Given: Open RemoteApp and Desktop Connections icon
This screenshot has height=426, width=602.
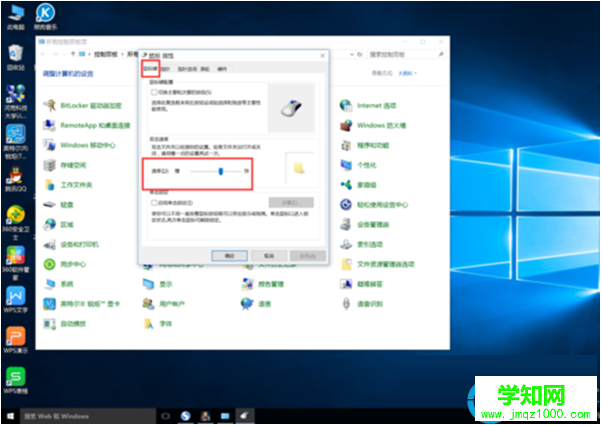Looking at the screenshot, I should coord(49,125).
